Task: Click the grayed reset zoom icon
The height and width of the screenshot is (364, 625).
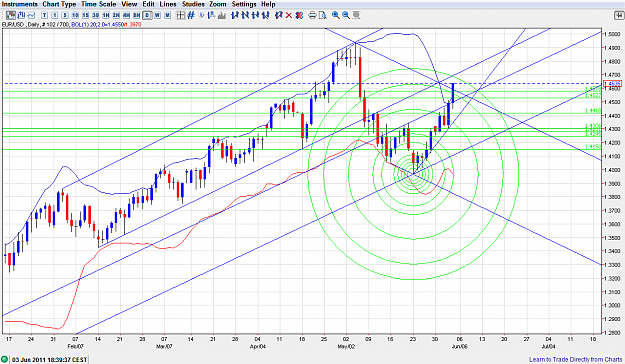Action: [x=356, y=15]
